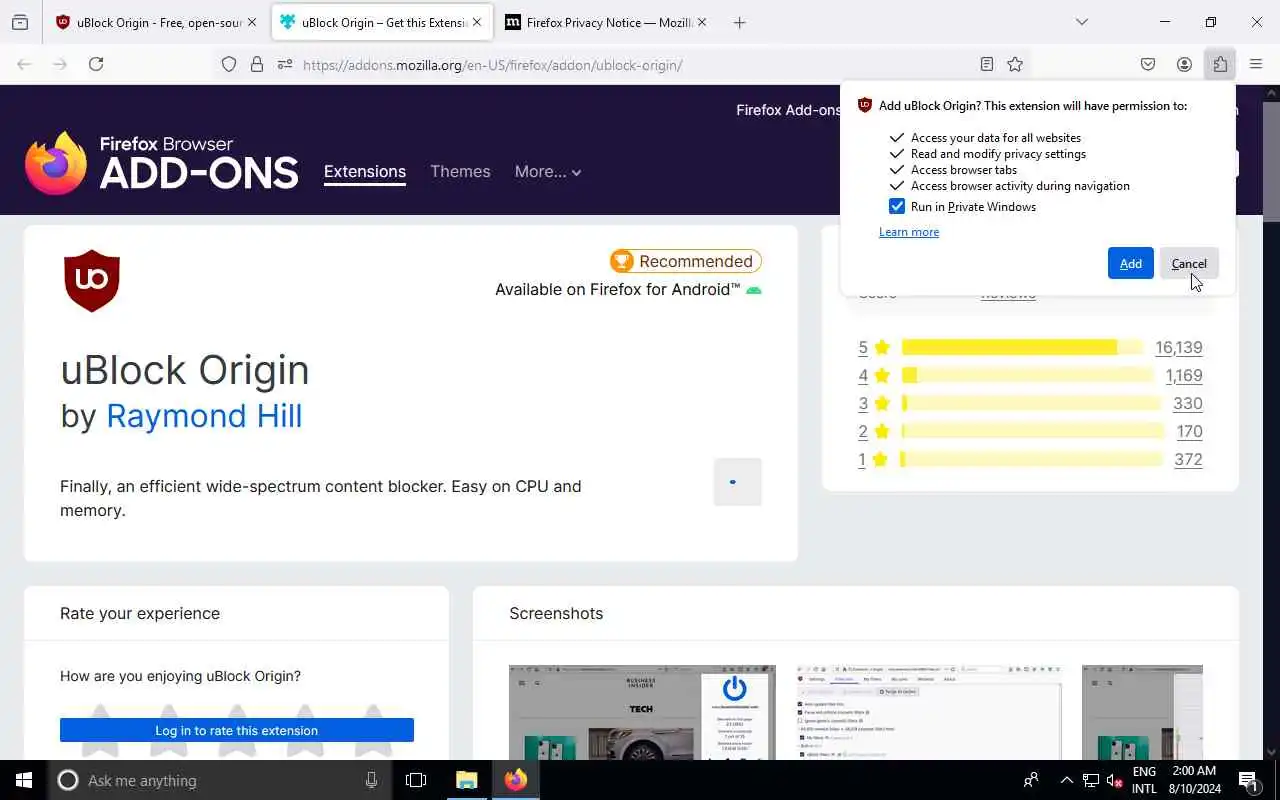Image resolution: width=1280 pixels, height=800 pixels.
Task: Open the notification center icon
Action: click(1248, 780)
